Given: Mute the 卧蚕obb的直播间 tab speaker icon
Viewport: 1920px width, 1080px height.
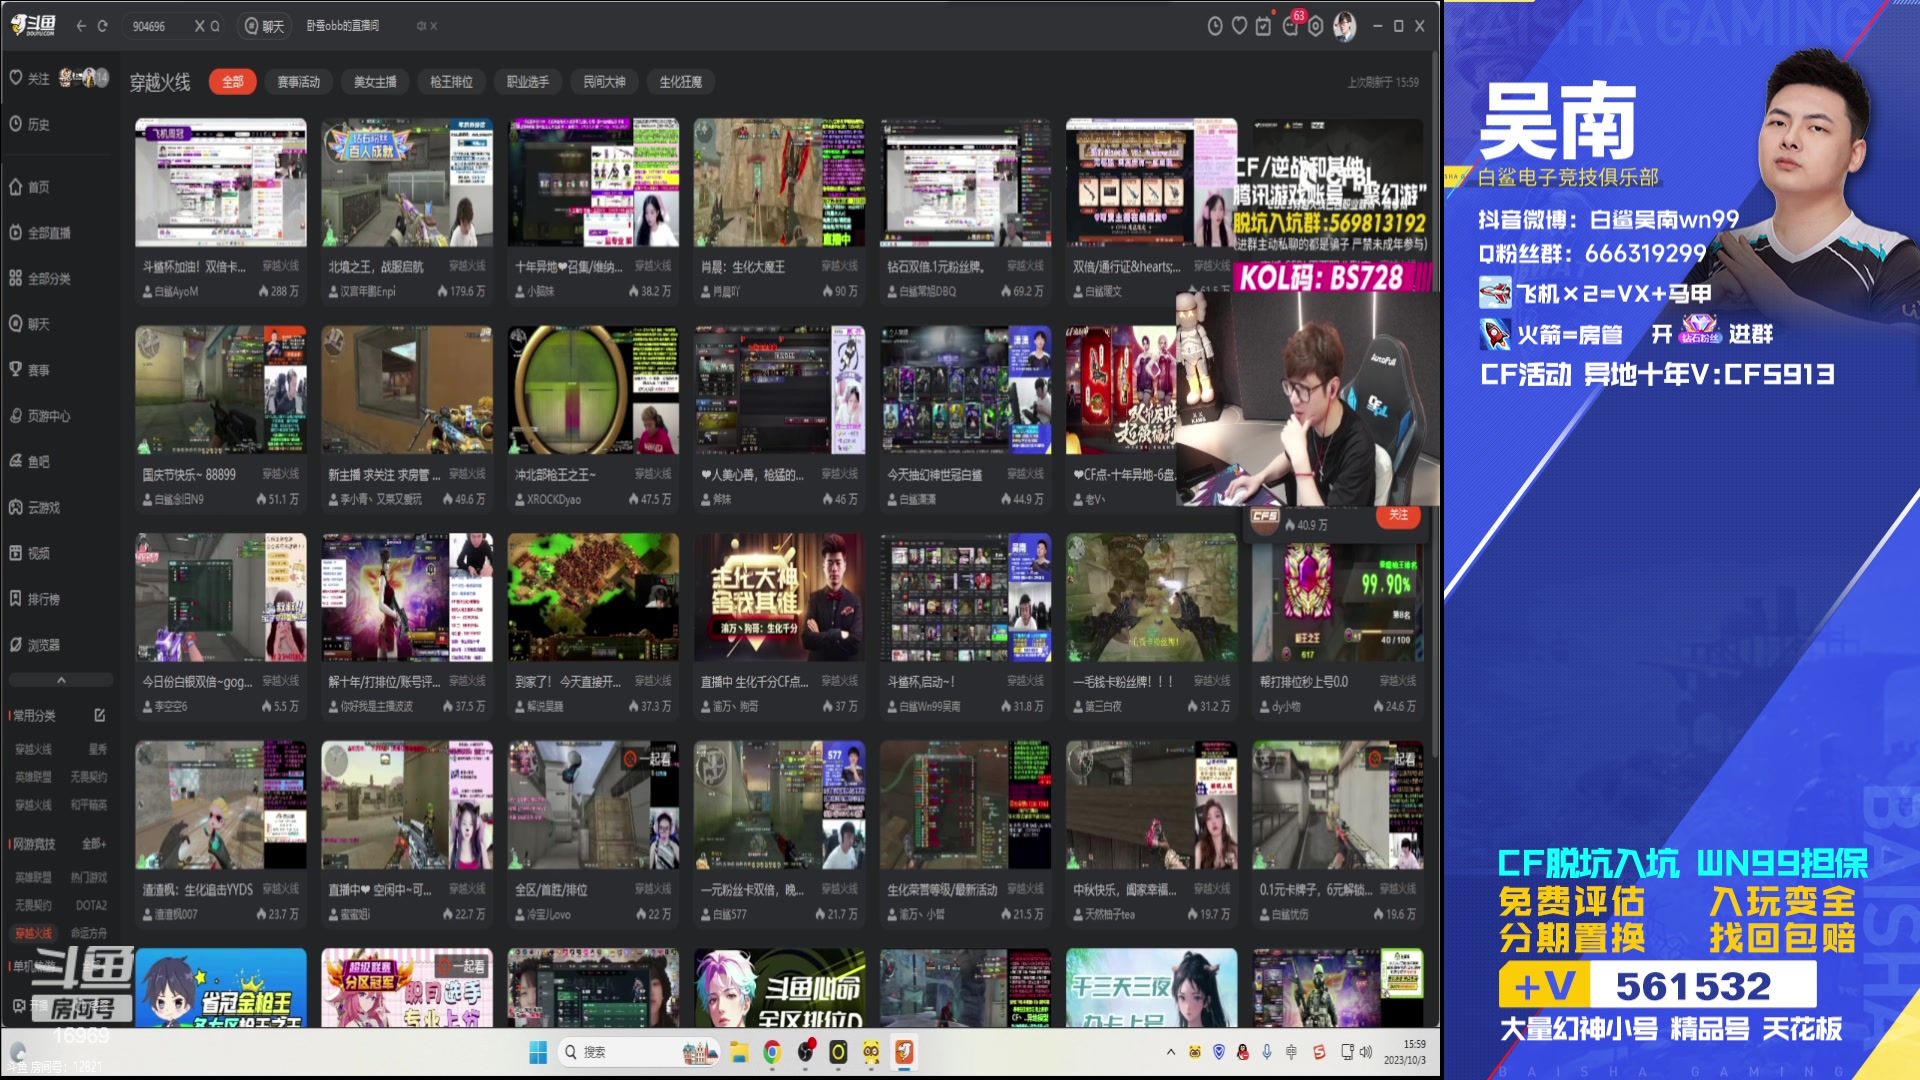Looking at the screenshot, I should tap(421, 26).
